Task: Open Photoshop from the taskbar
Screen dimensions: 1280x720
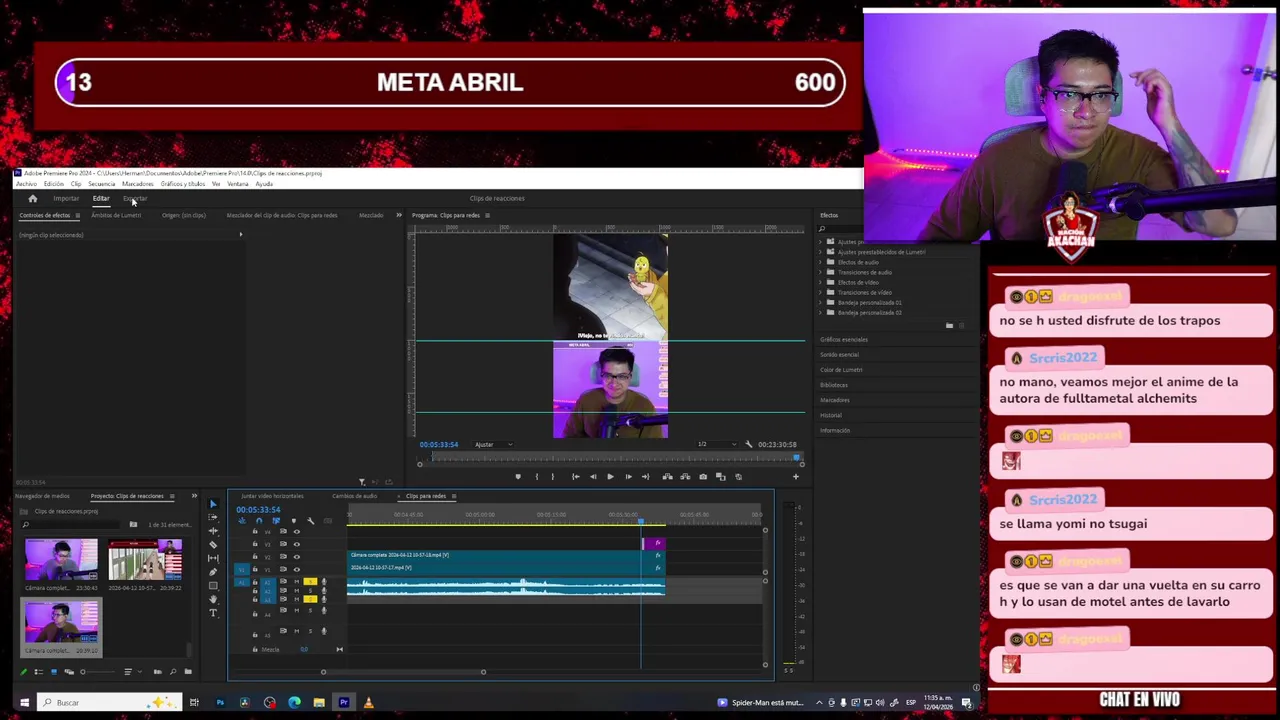Action: click(x=220, y=702)
